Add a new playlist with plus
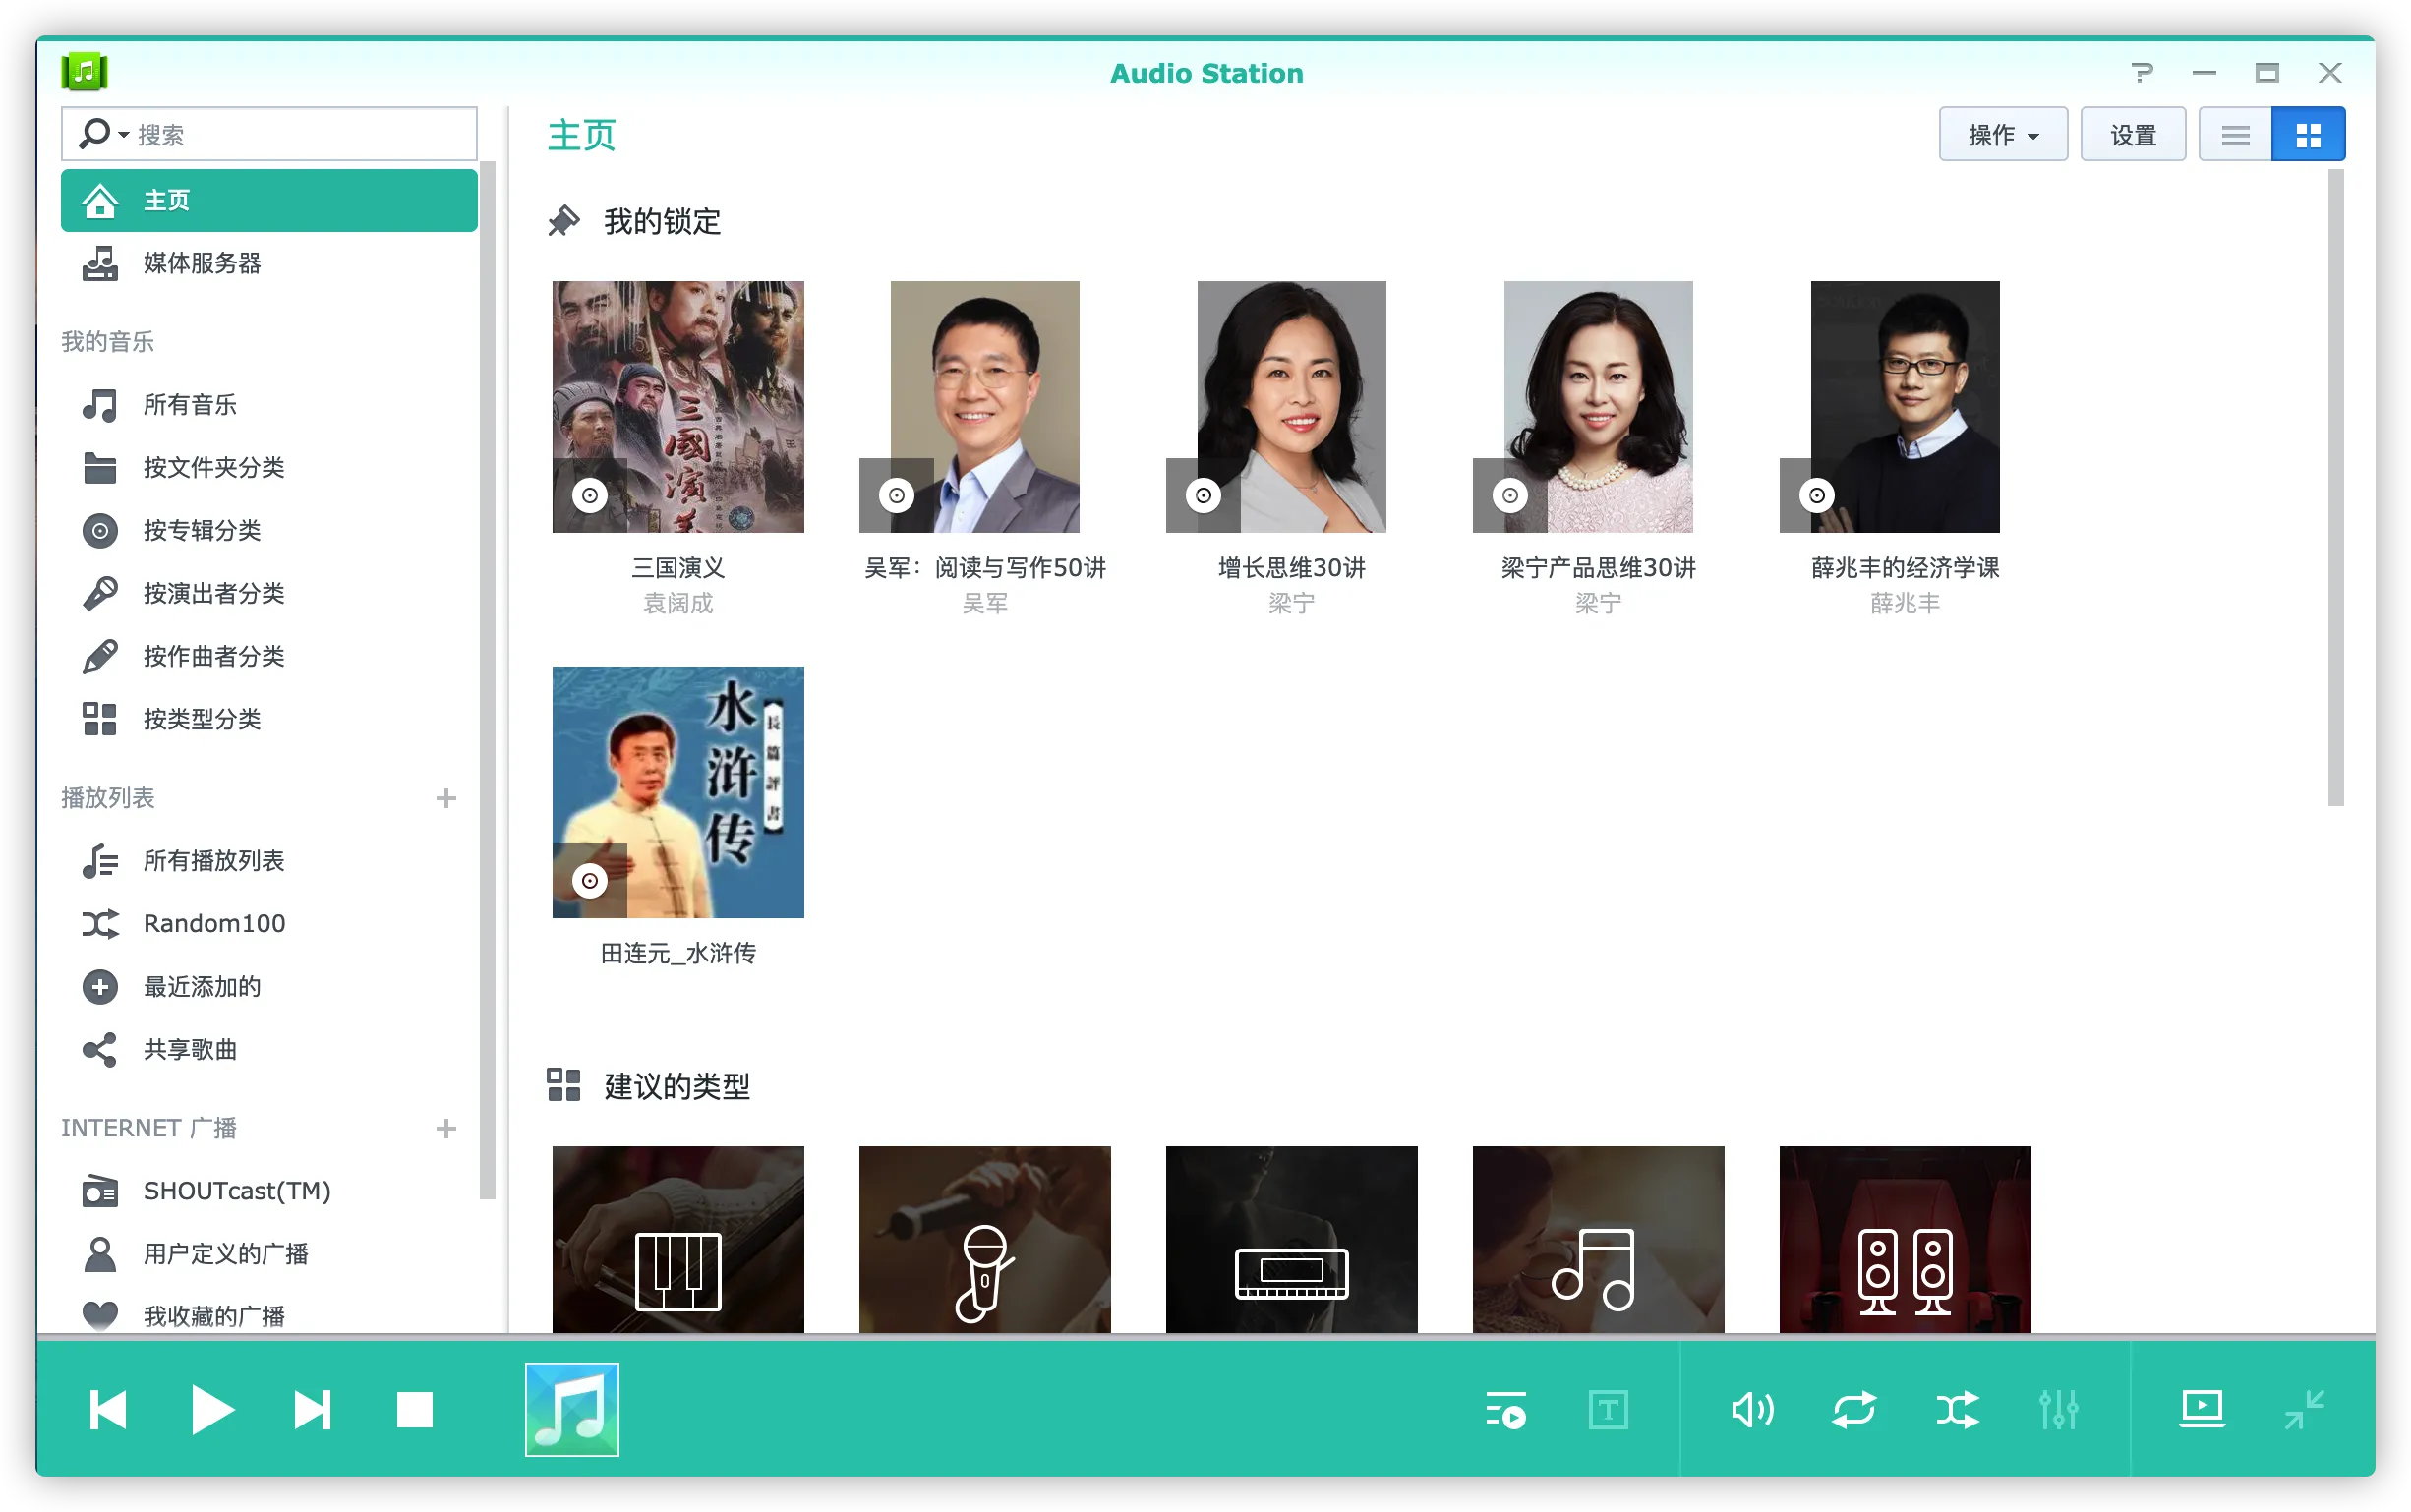The image size is (2411, 1512). (x=446, y=798)
